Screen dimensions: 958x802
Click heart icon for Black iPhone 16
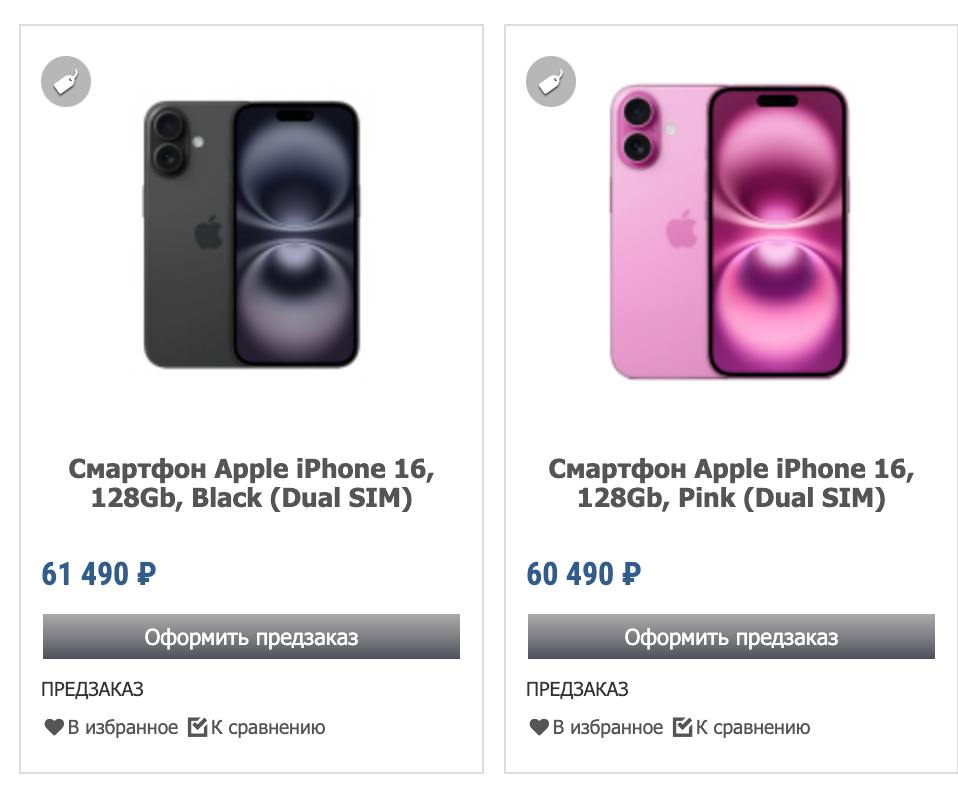pos(54,728)
